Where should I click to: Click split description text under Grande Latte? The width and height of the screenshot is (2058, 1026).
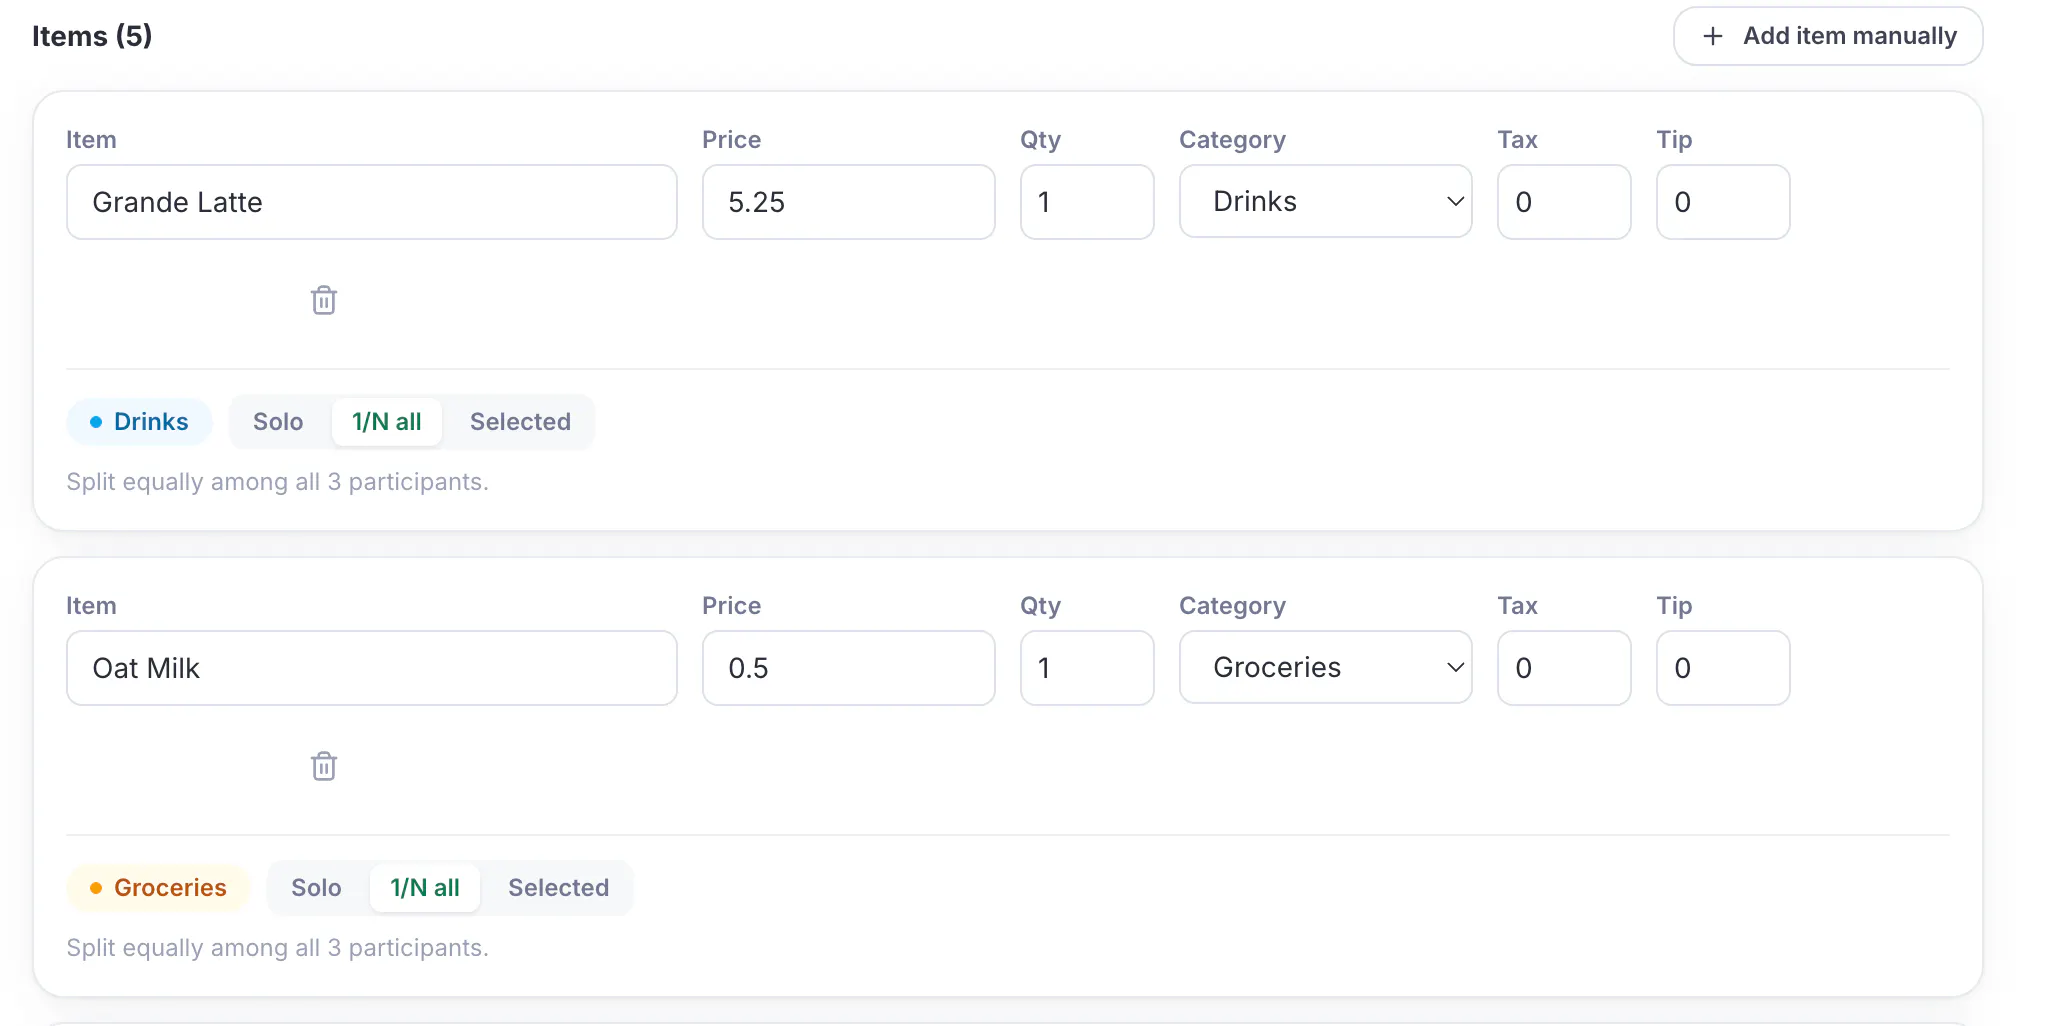coord(278,482)
